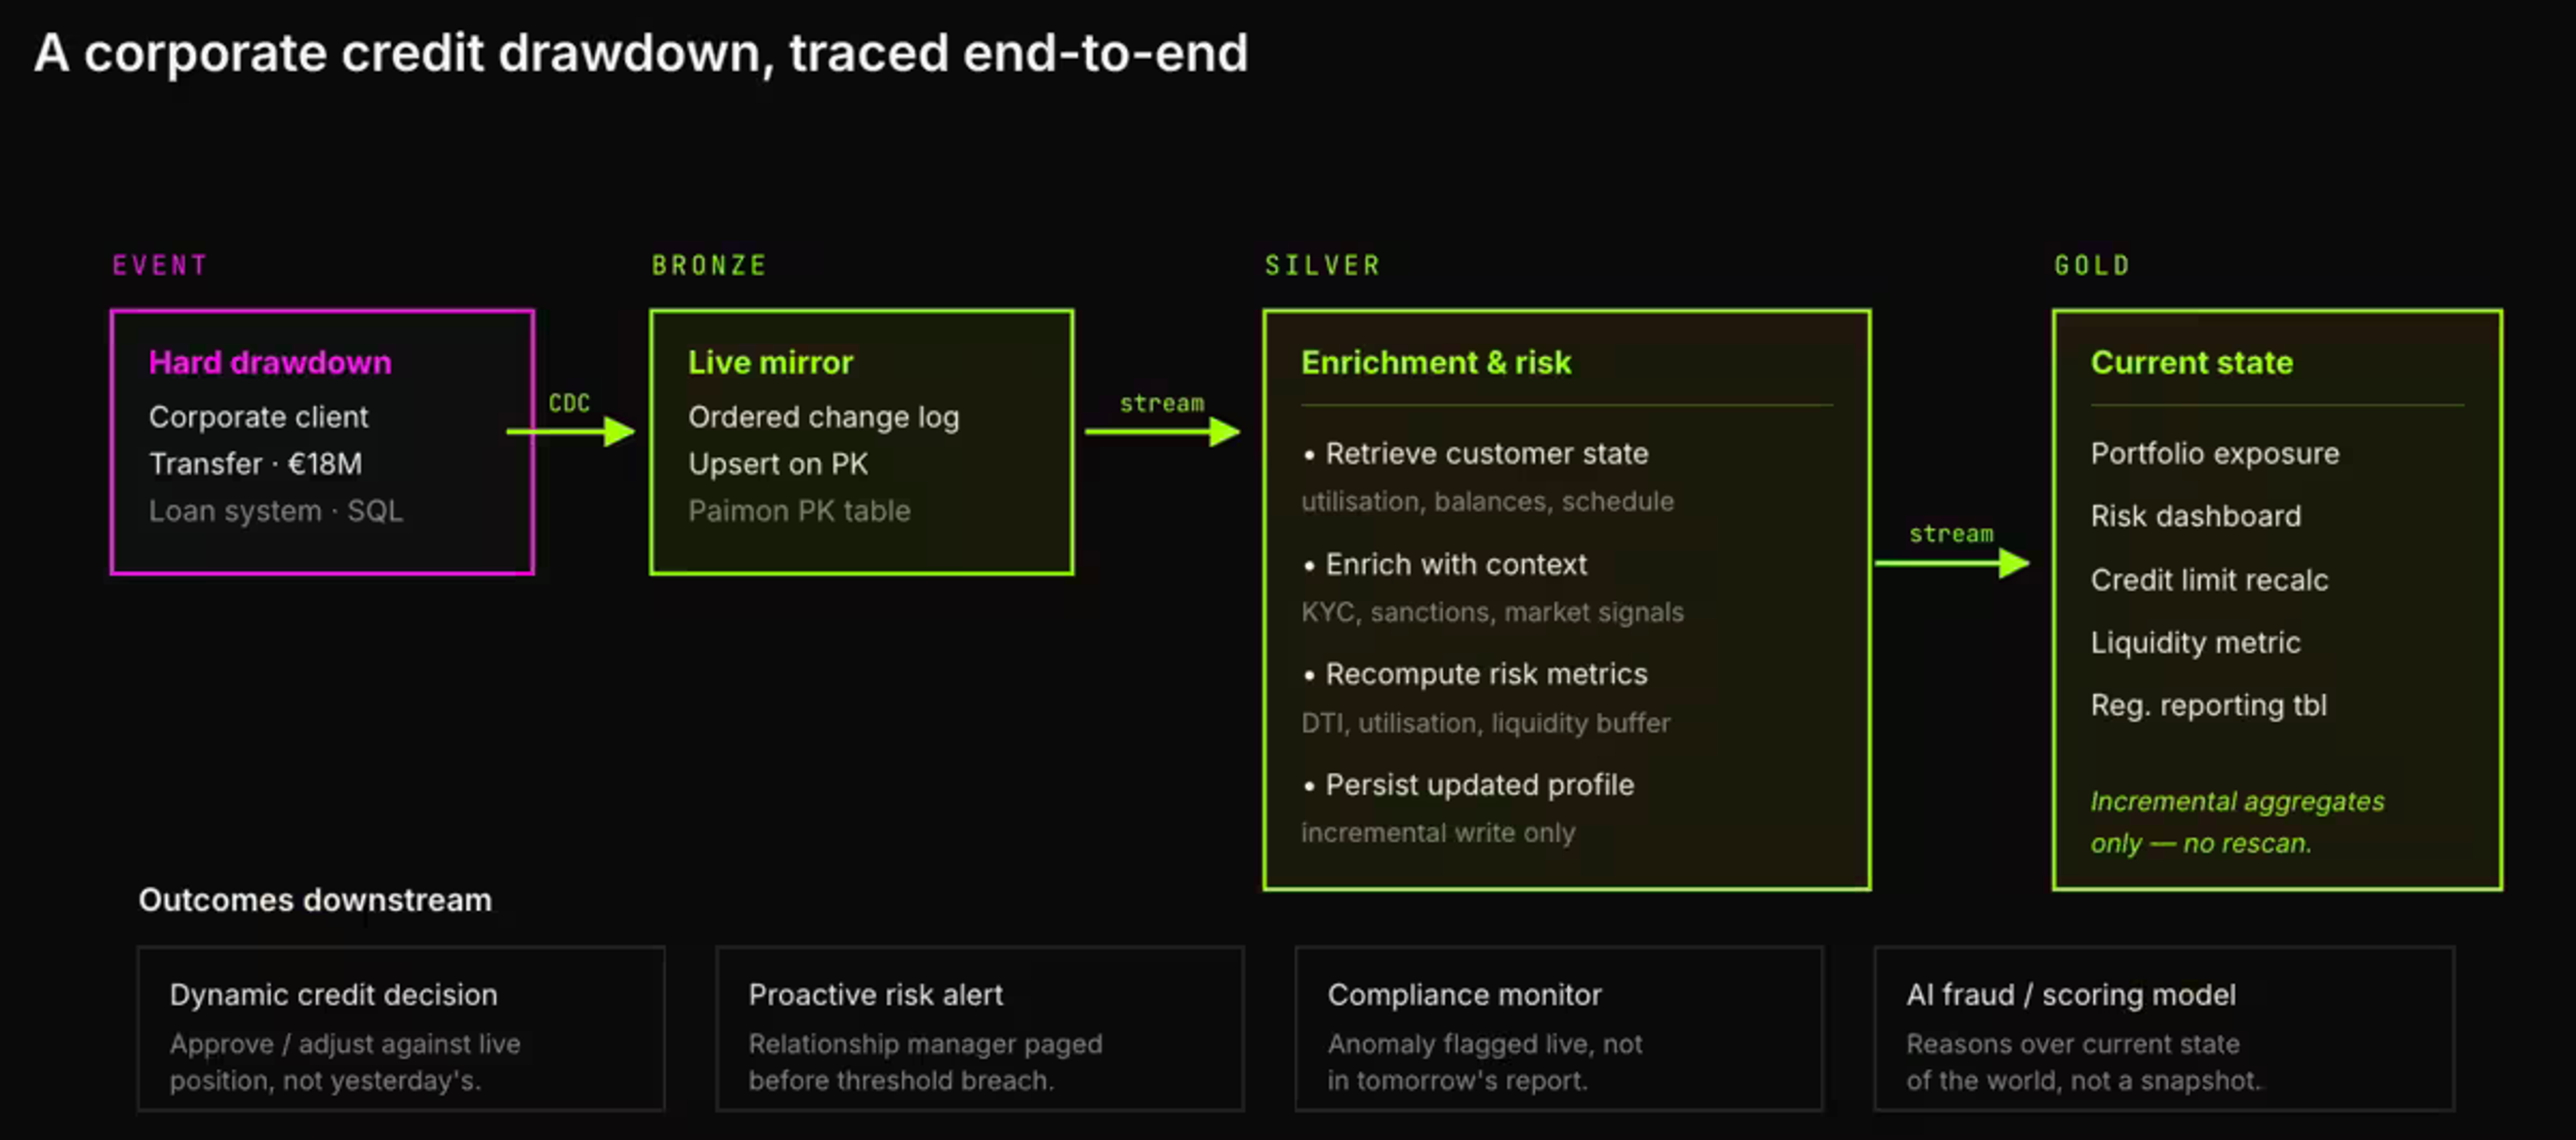Select the Portfolio exposure item

click(x=2215, y=454)
